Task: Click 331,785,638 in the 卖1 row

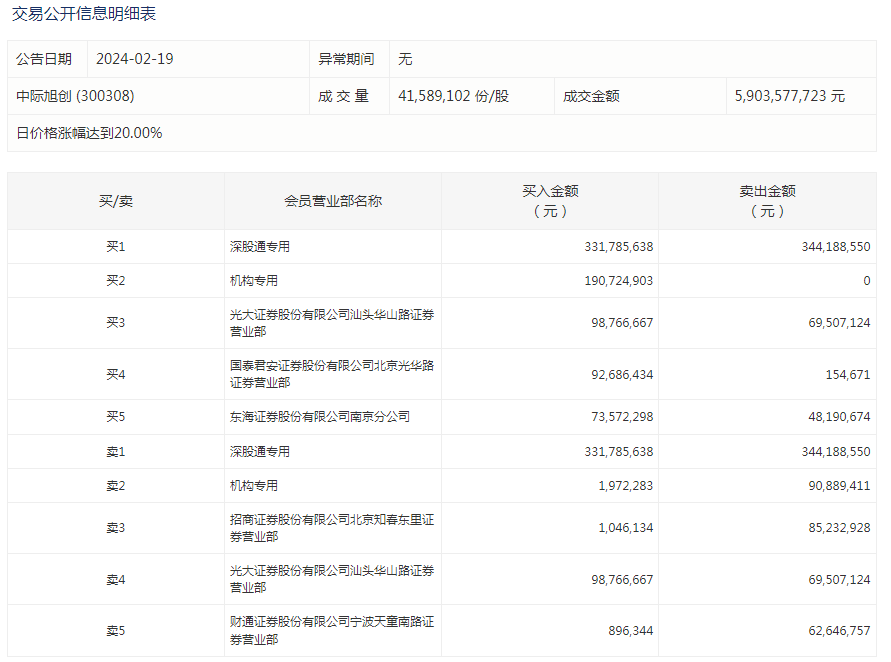Action: (x=619, y=452)
